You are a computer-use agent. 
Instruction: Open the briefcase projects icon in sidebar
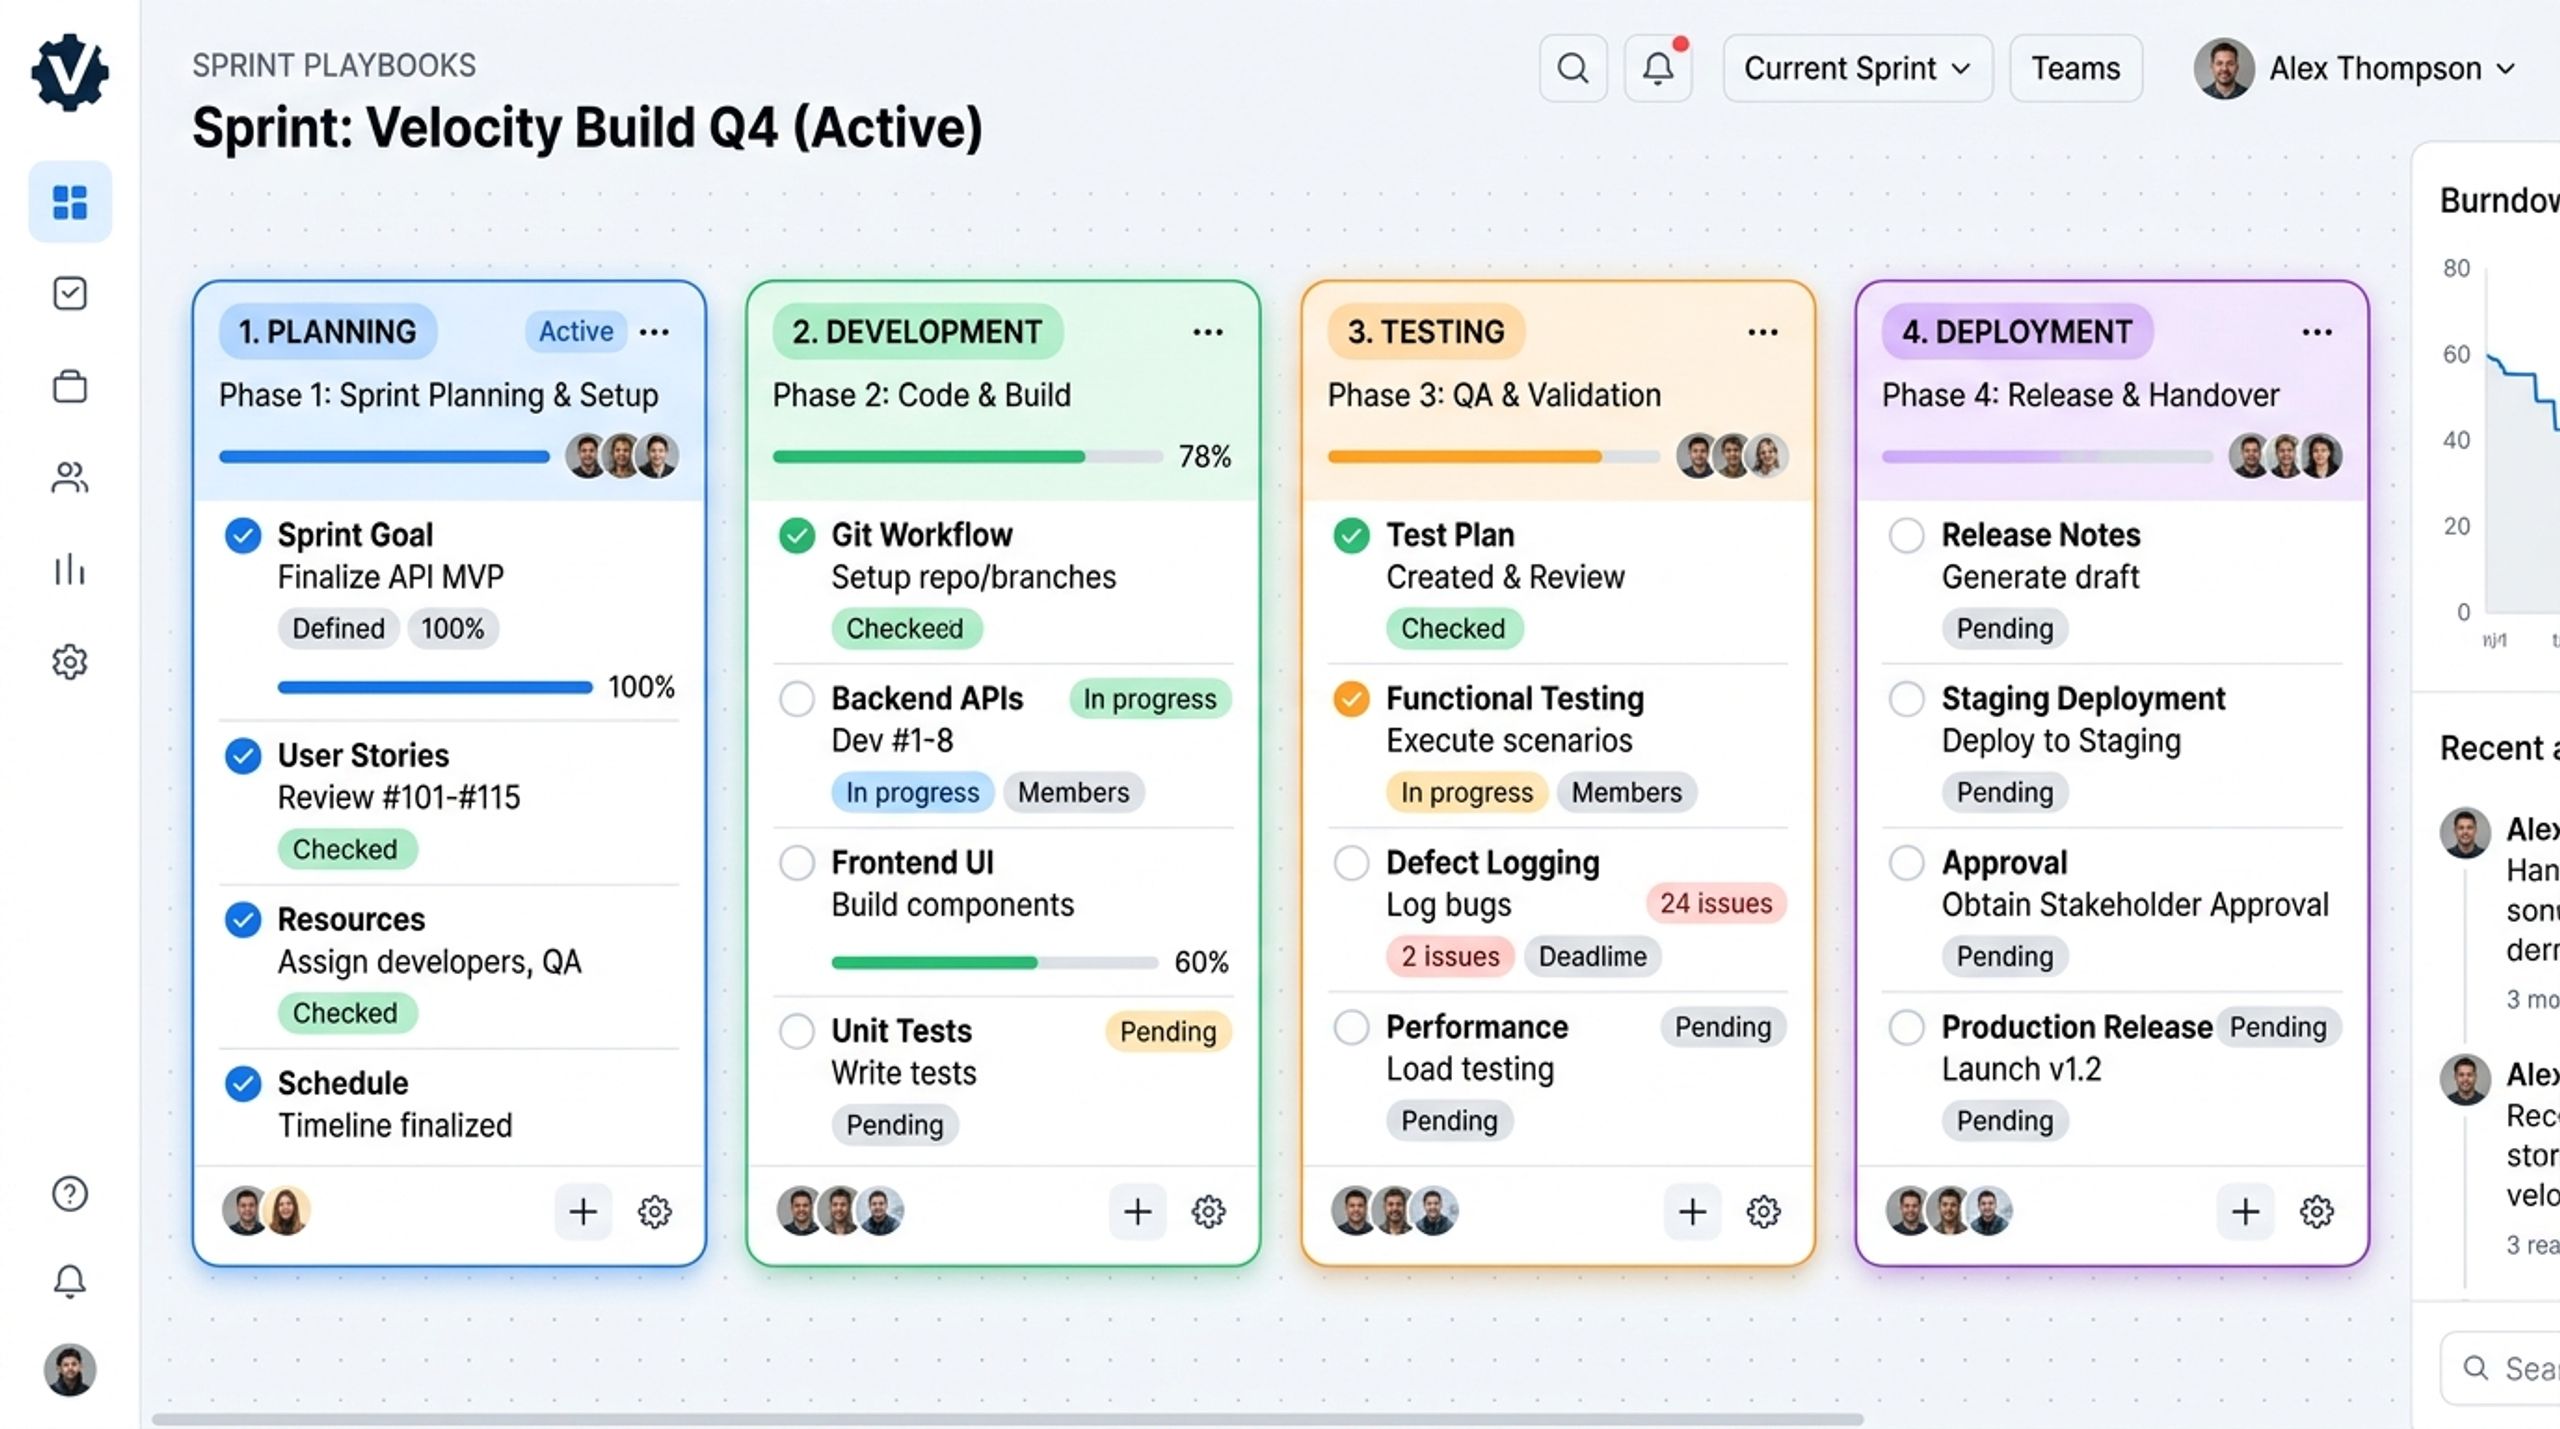click(70, 386)
